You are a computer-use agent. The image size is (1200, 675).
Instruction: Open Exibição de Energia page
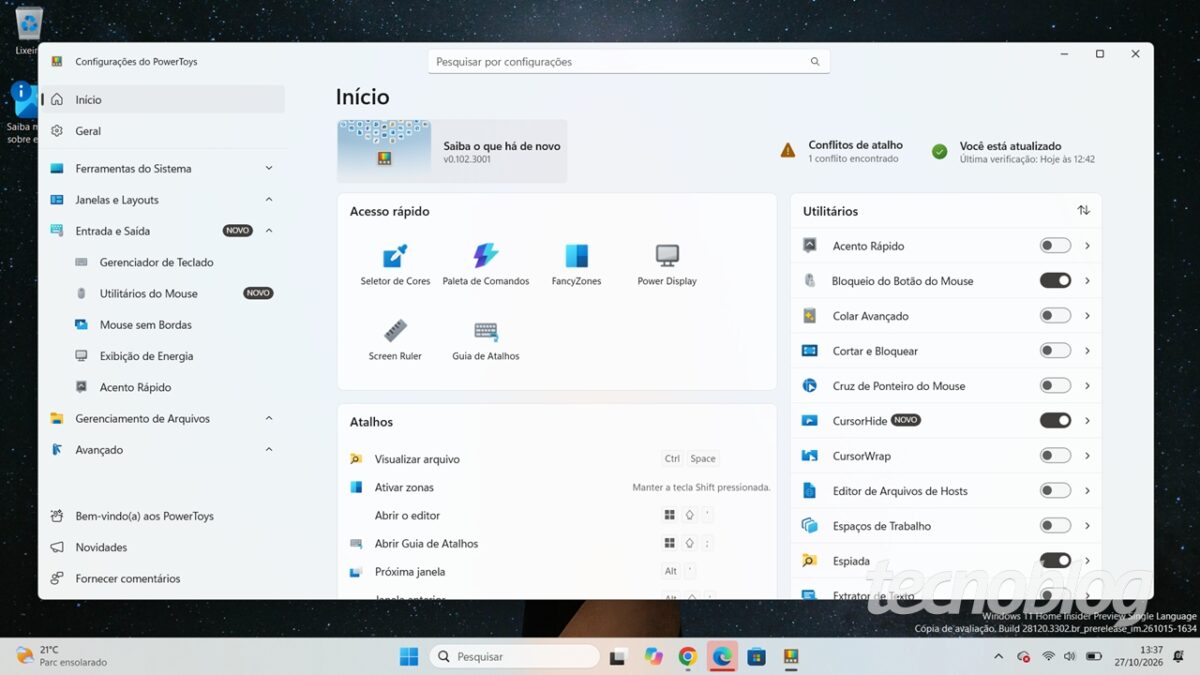click(x=165, y=356)
